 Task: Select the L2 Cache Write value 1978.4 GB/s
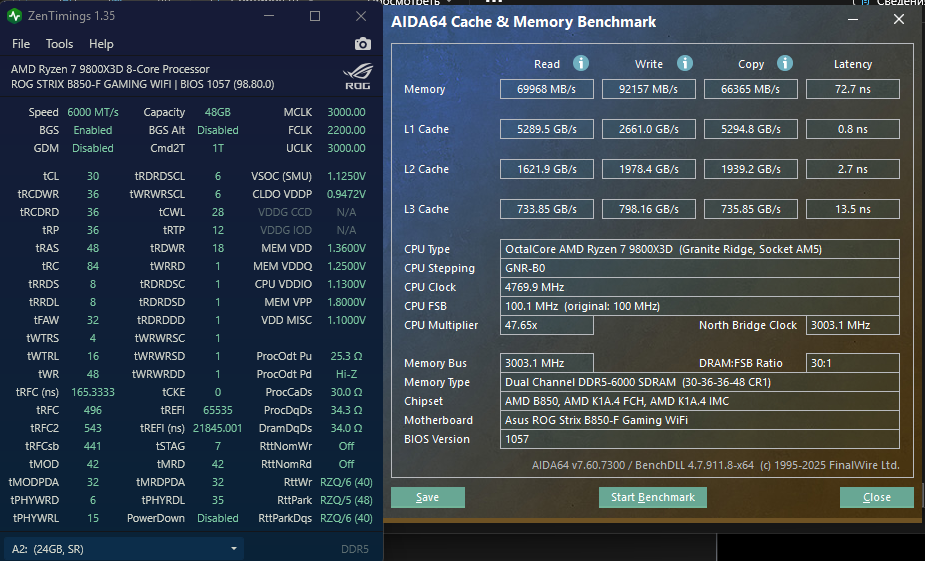(649, 169)
